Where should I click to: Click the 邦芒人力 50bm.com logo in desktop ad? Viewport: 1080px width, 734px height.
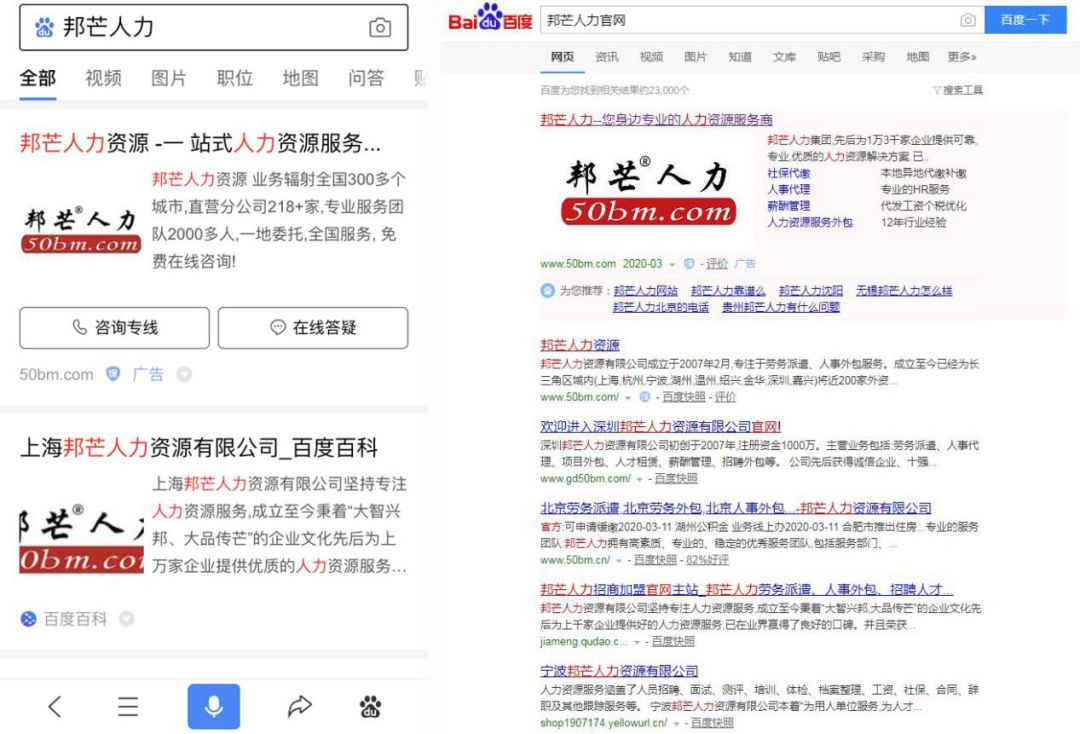coord(649,191)
